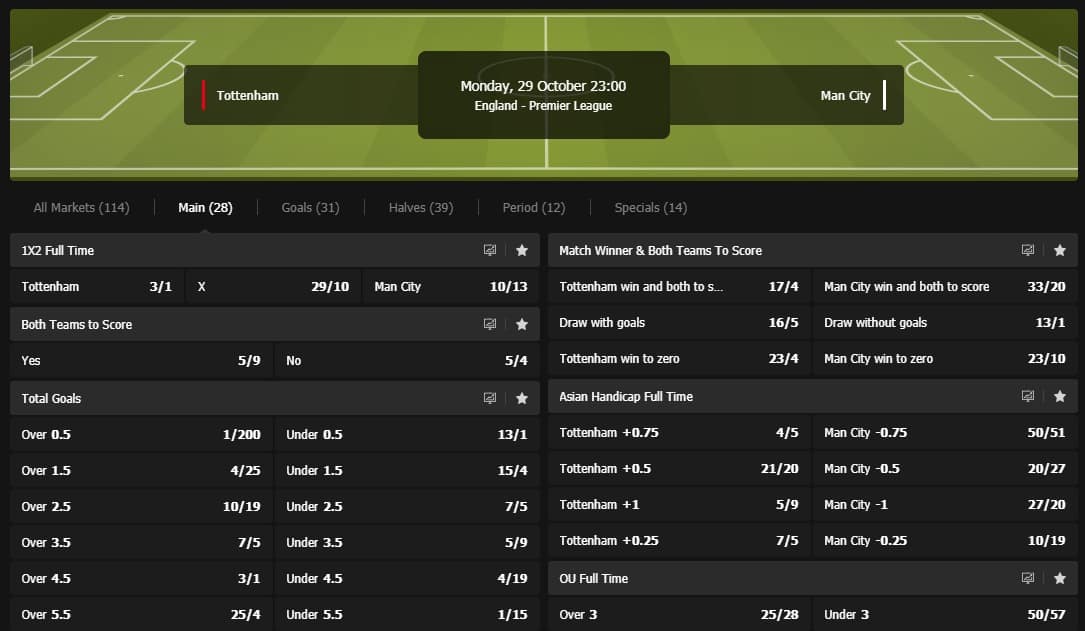The height and width of the screenshot is (631, 1085).
Task: Select the Specials (14) tab
Action: click(650, 208)
